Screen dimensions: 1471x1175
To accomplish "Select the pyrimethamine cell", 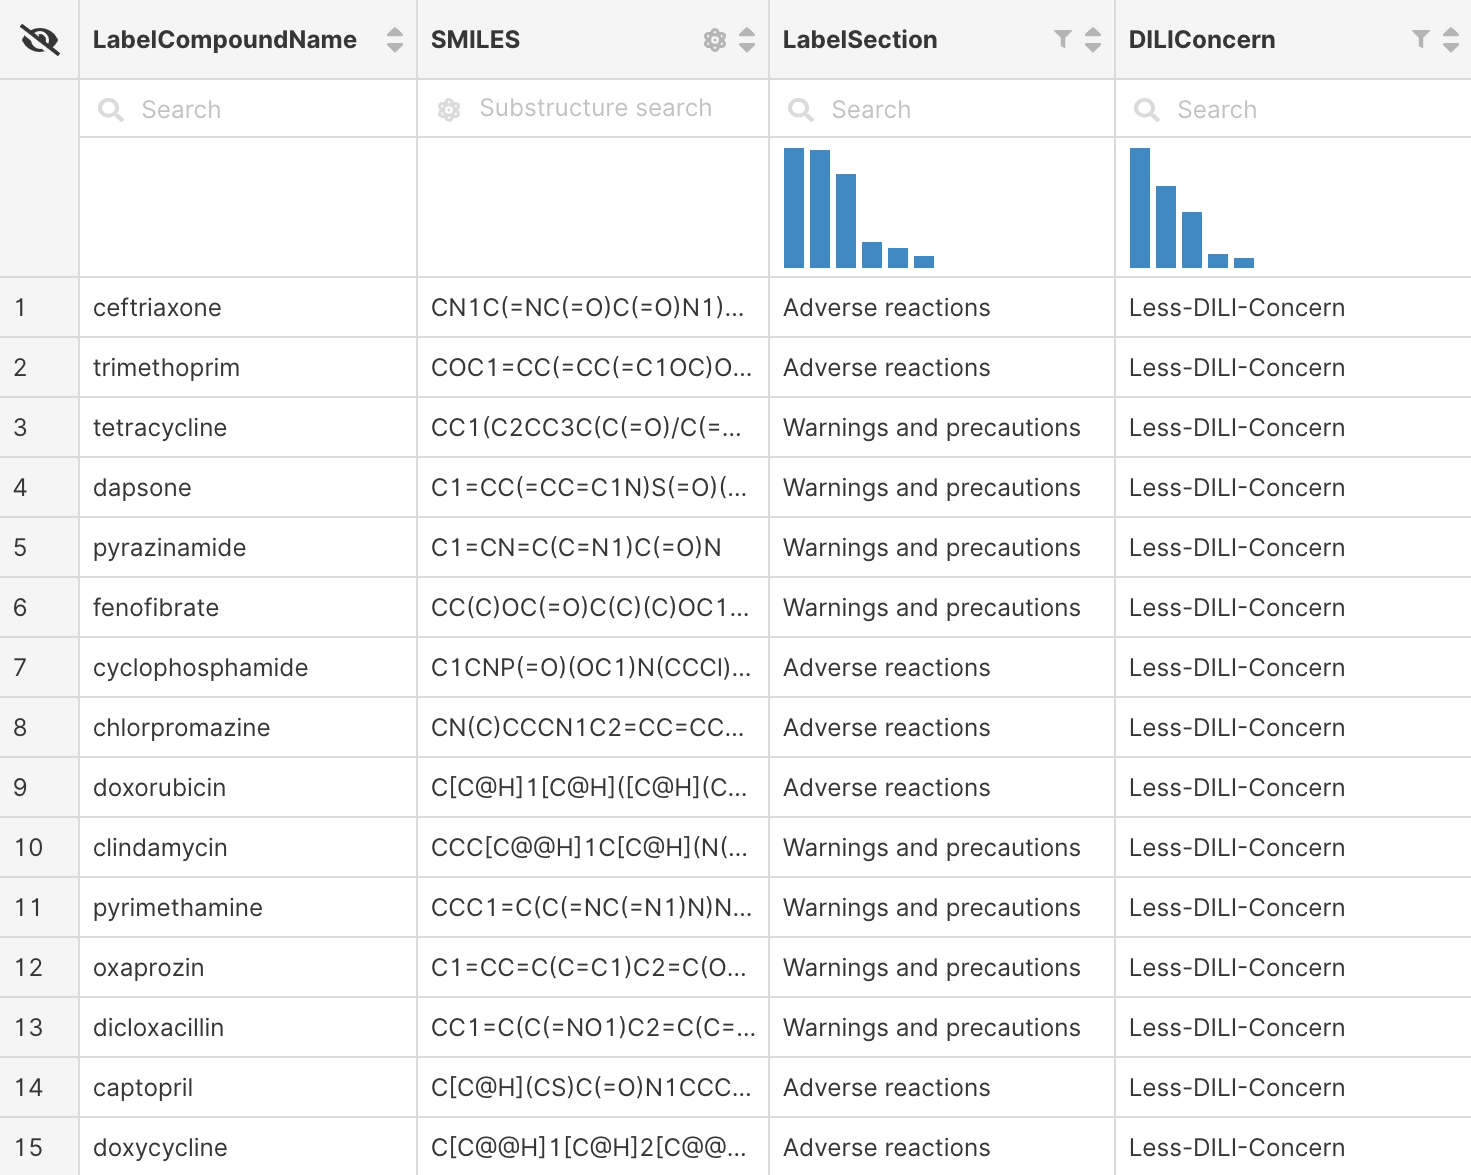I will tap(248, 907).
